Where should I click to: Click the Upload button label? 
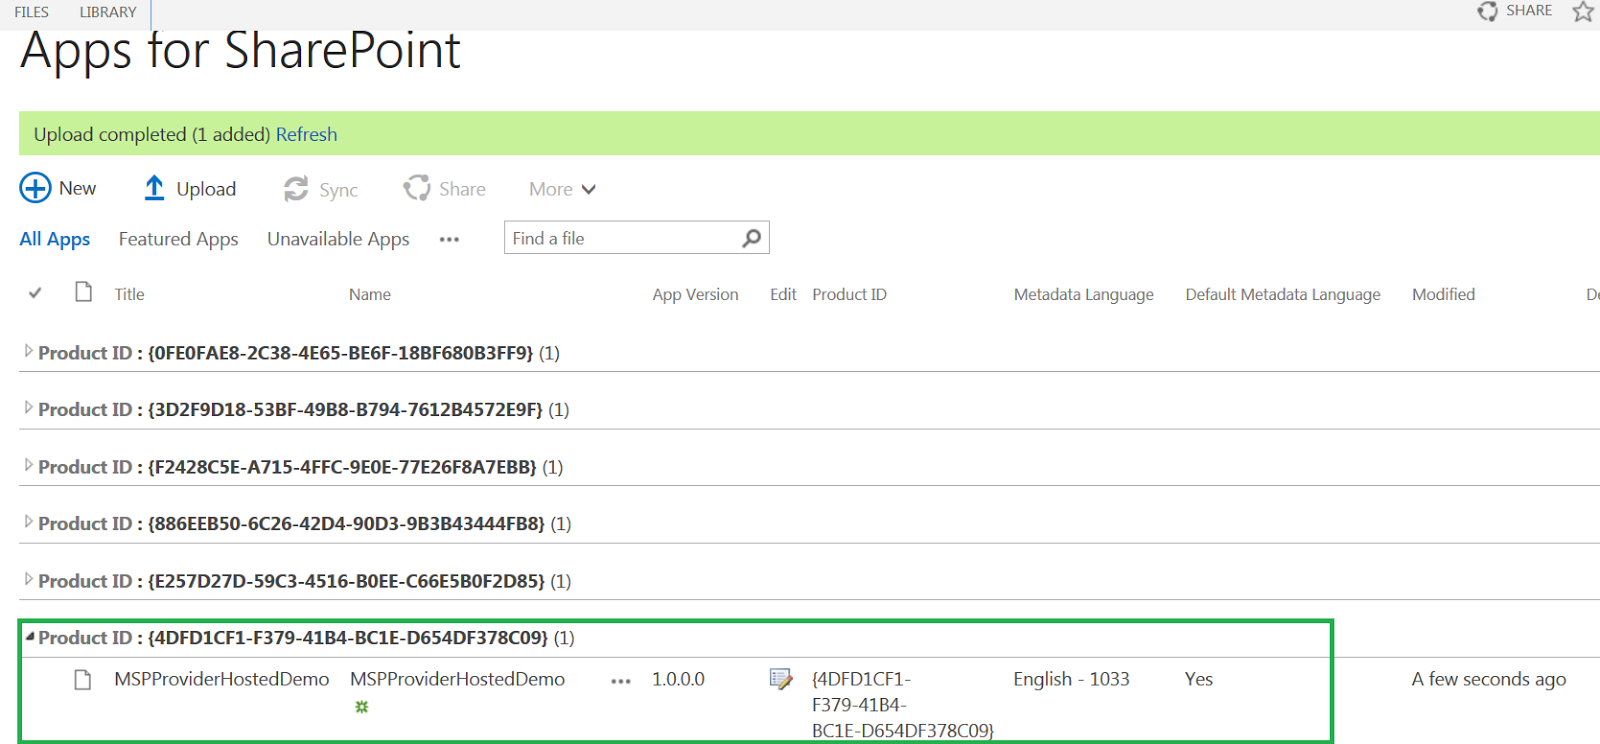point(206,189)
